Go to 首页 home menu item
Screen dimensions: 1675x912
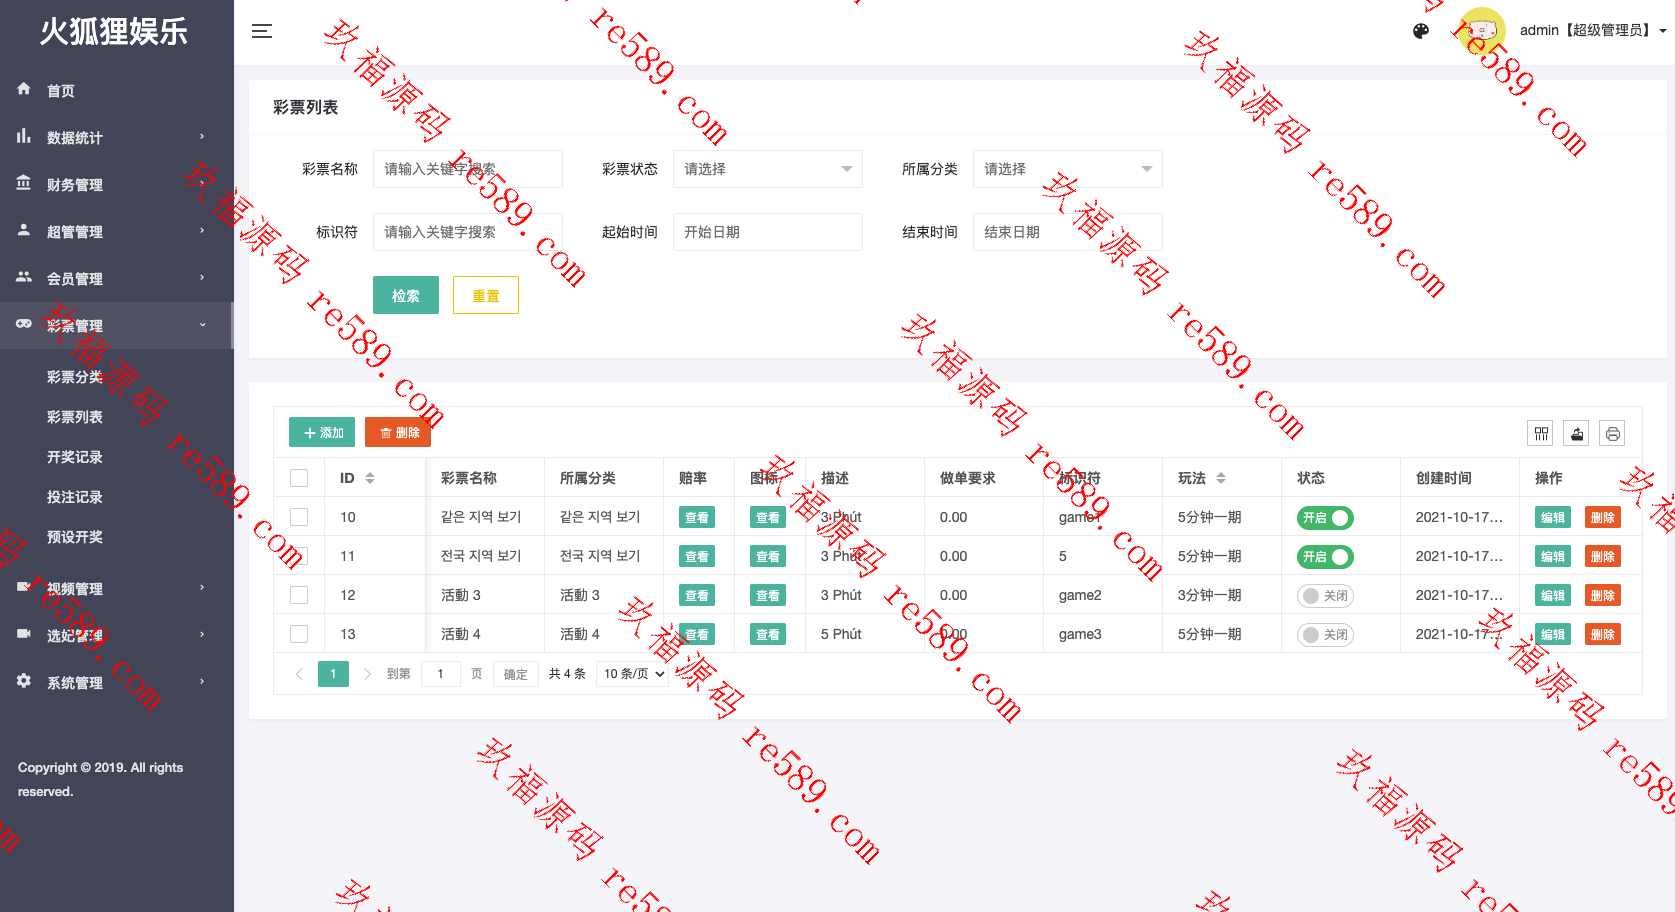click(117, 90)
